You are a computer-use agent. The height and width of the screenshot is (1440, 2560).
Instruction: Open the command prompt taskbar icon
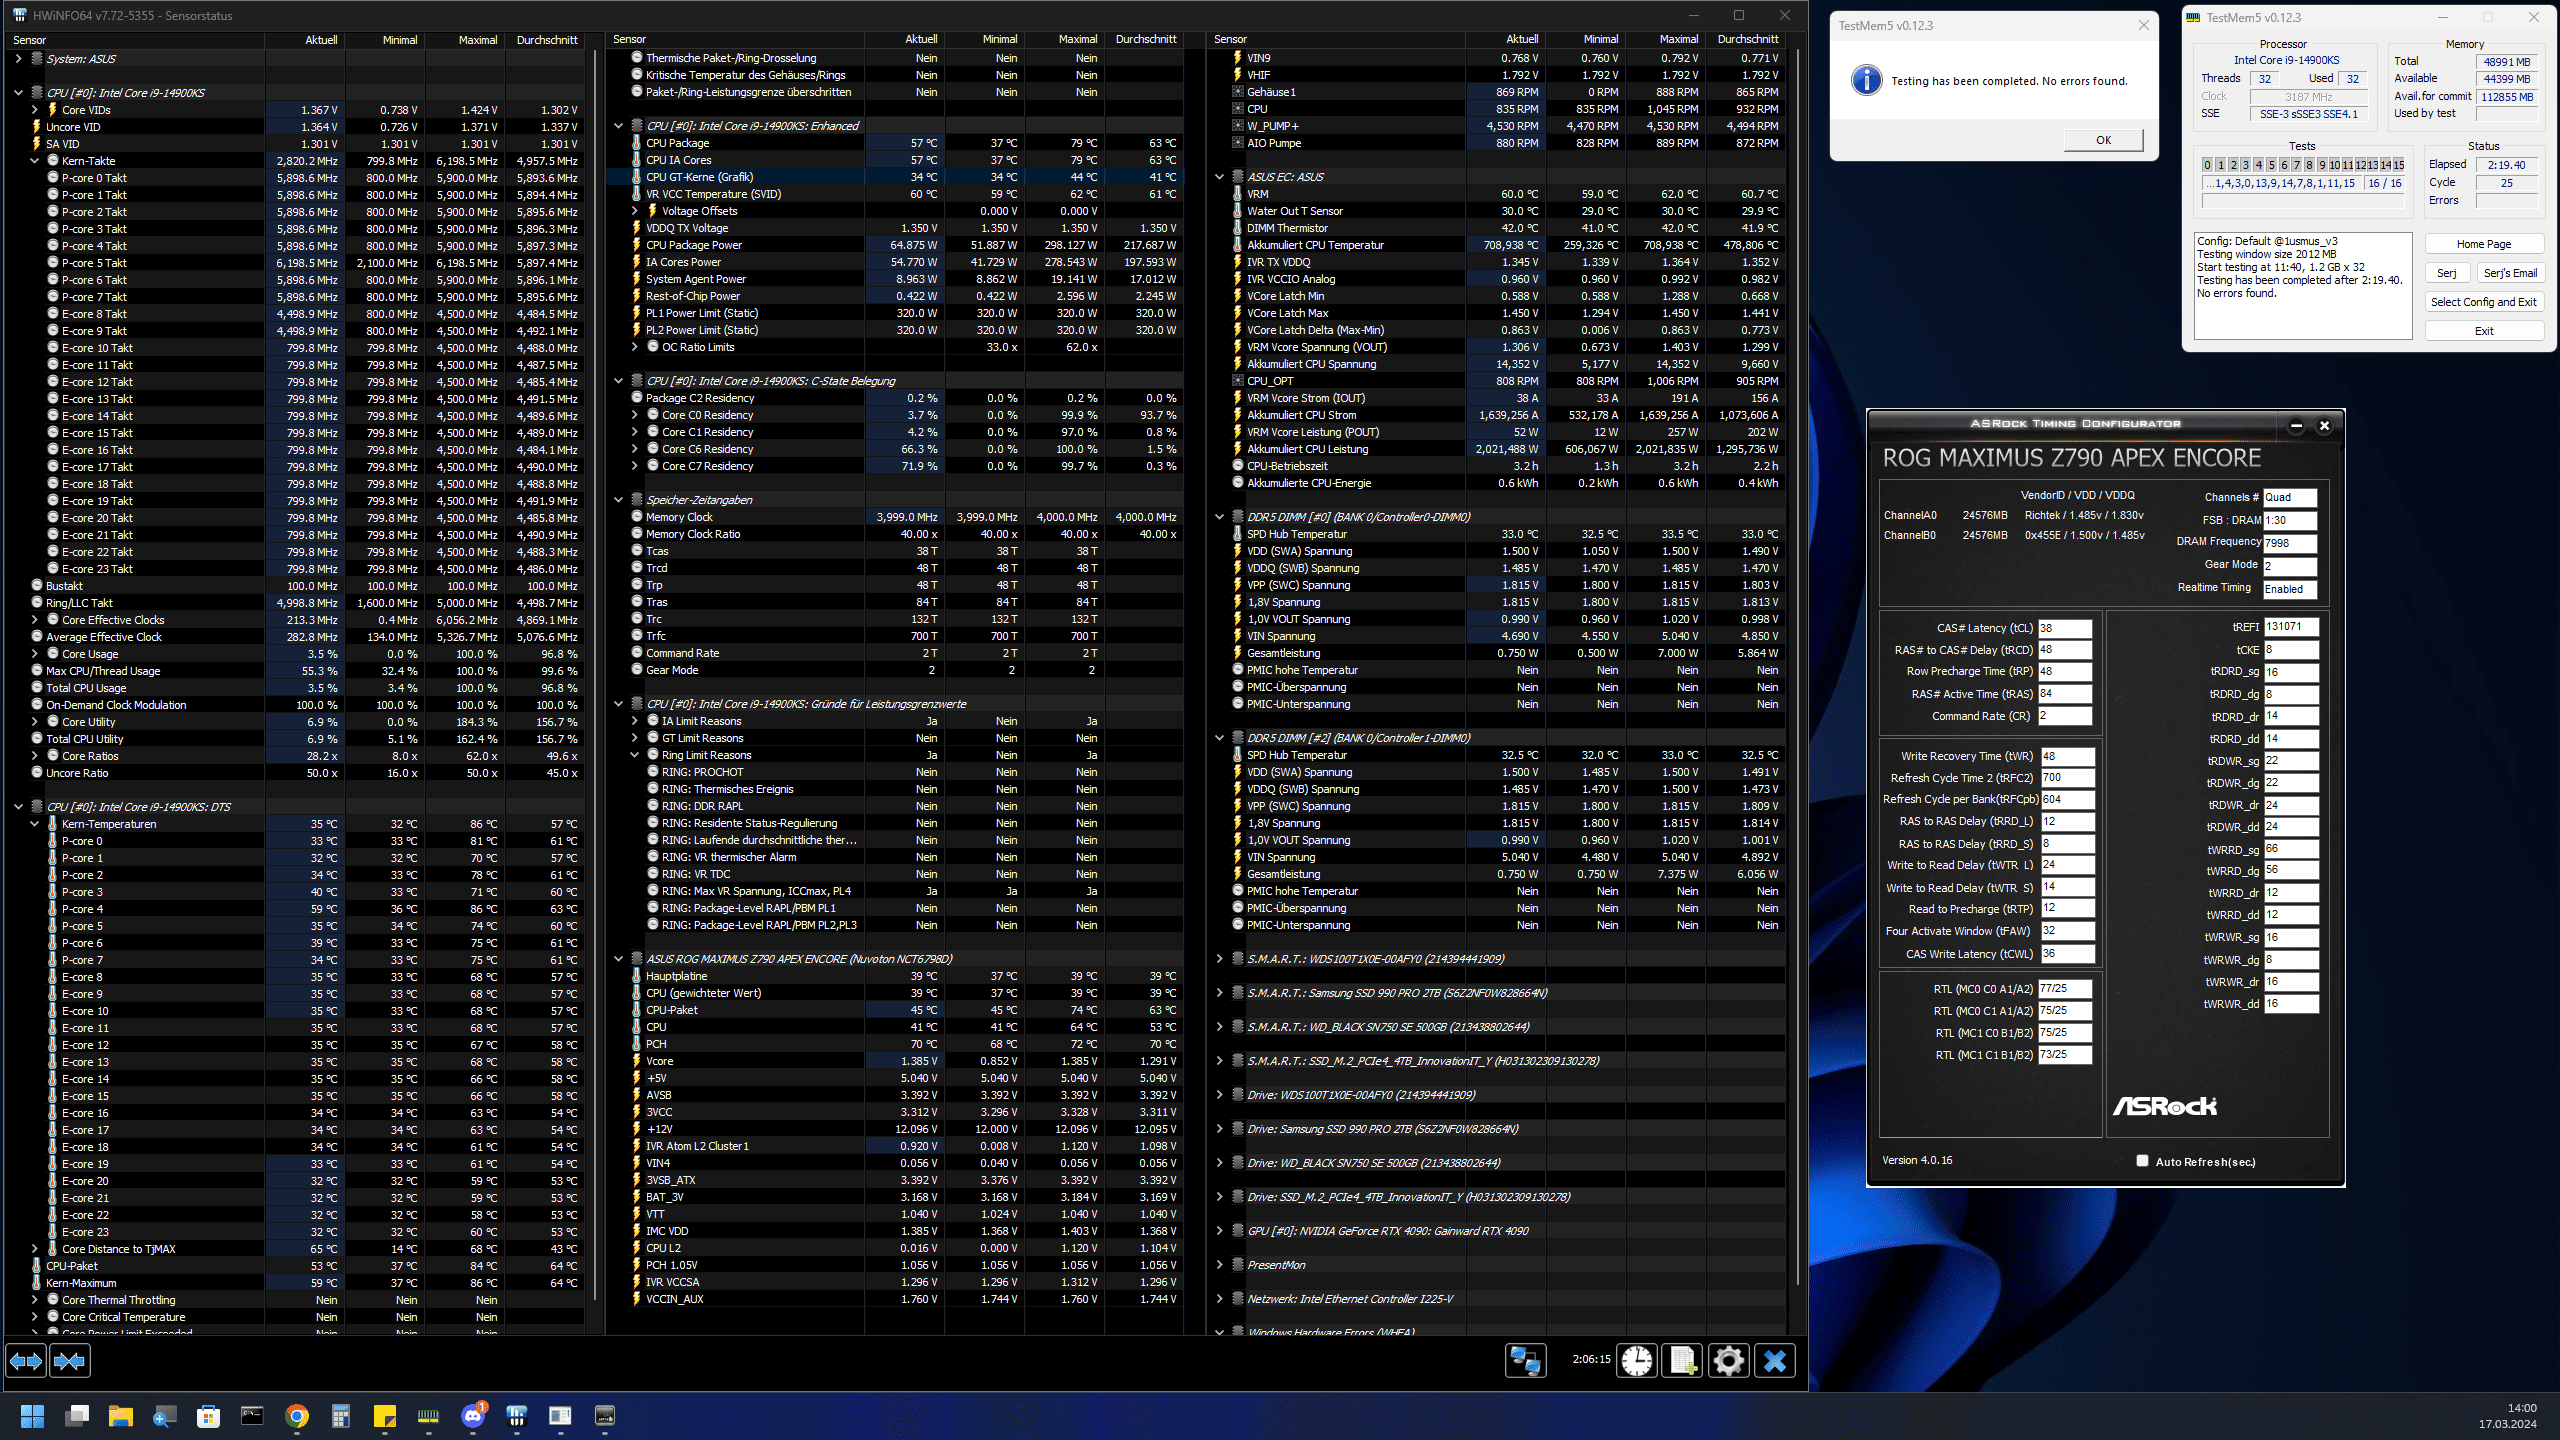[x=252, y=1416]
